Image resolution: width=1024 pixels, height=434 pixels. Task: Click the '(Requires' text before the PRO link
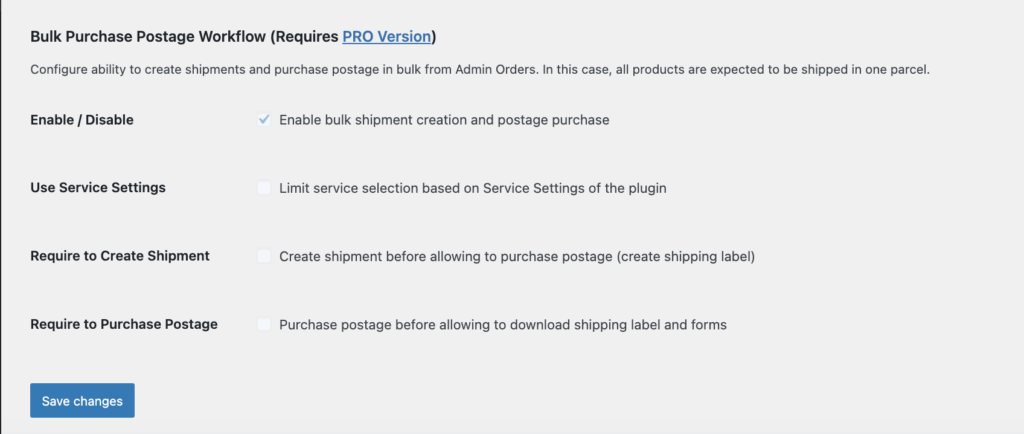click(x=310, y=36)
